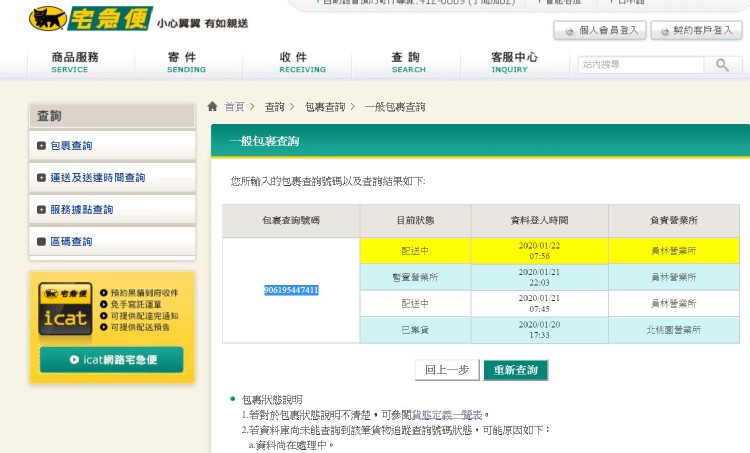This screenshot has height=453, width=750.
Task: Click 資料登入時間 column header
Action: coord(540,221)
